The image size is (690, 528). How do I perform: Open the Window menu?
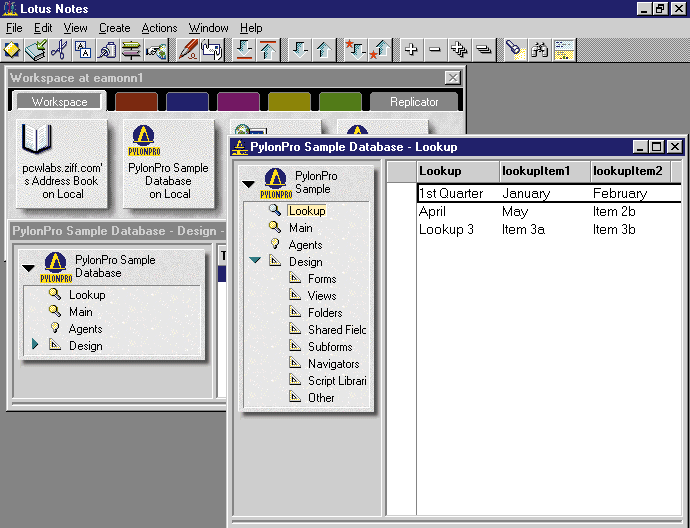[209, 28]
